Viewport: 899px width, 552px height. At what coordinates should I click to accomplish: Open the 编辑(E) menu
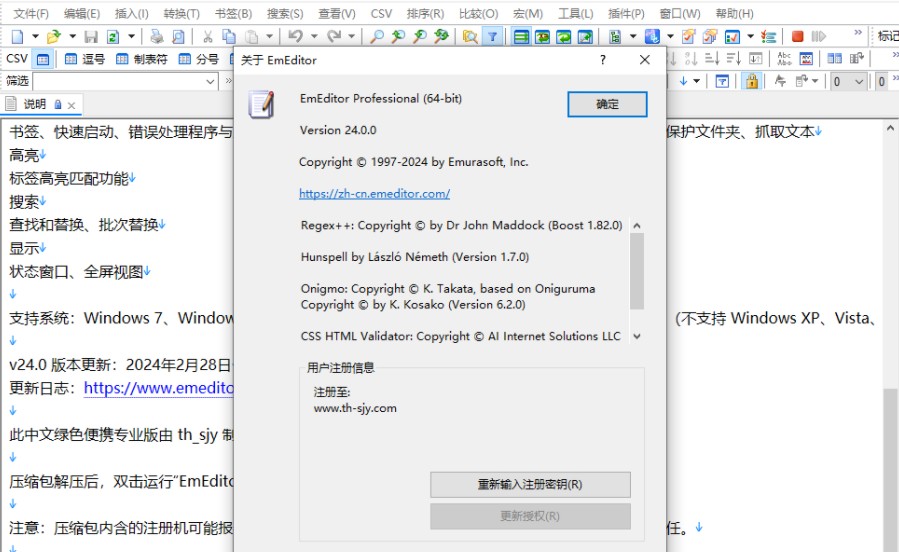pyautogui.click(x=82, y=13)
